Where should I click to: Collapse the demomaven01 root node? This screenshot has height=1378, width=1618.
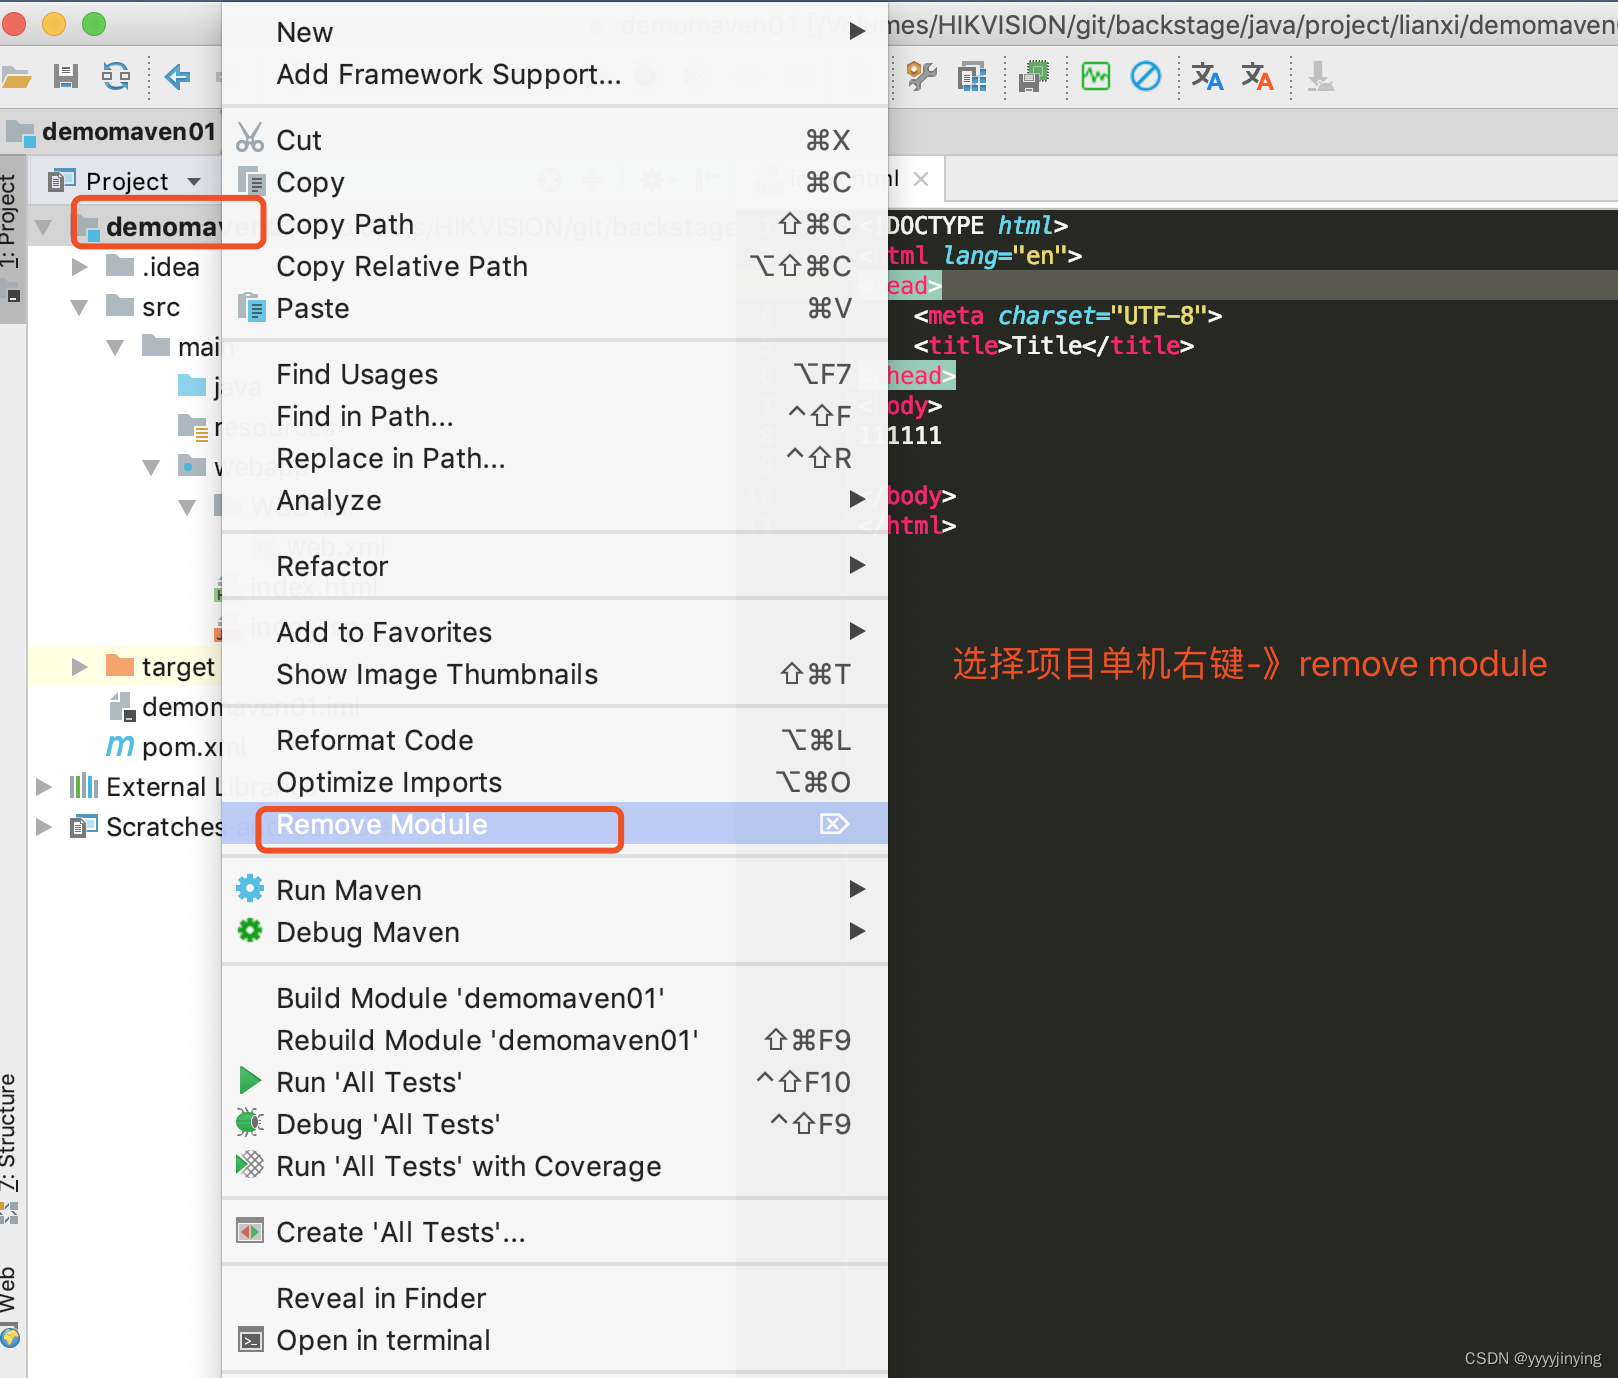pyautogui.click(x=43, y=227)
